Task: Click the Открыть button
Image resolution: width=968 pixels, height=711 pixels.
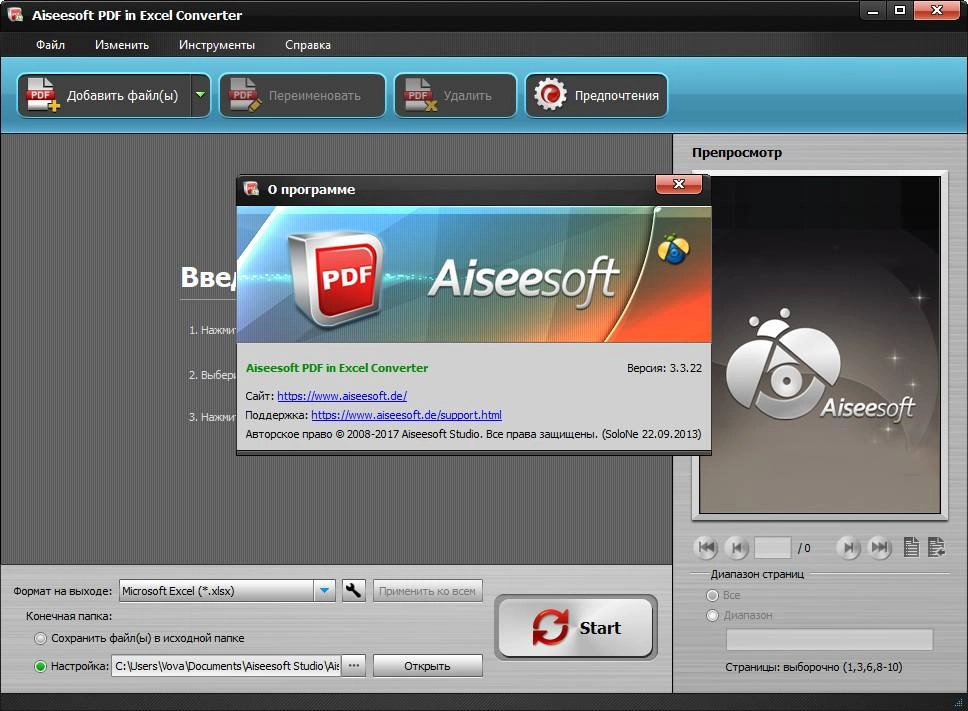Action: (427, 666)
